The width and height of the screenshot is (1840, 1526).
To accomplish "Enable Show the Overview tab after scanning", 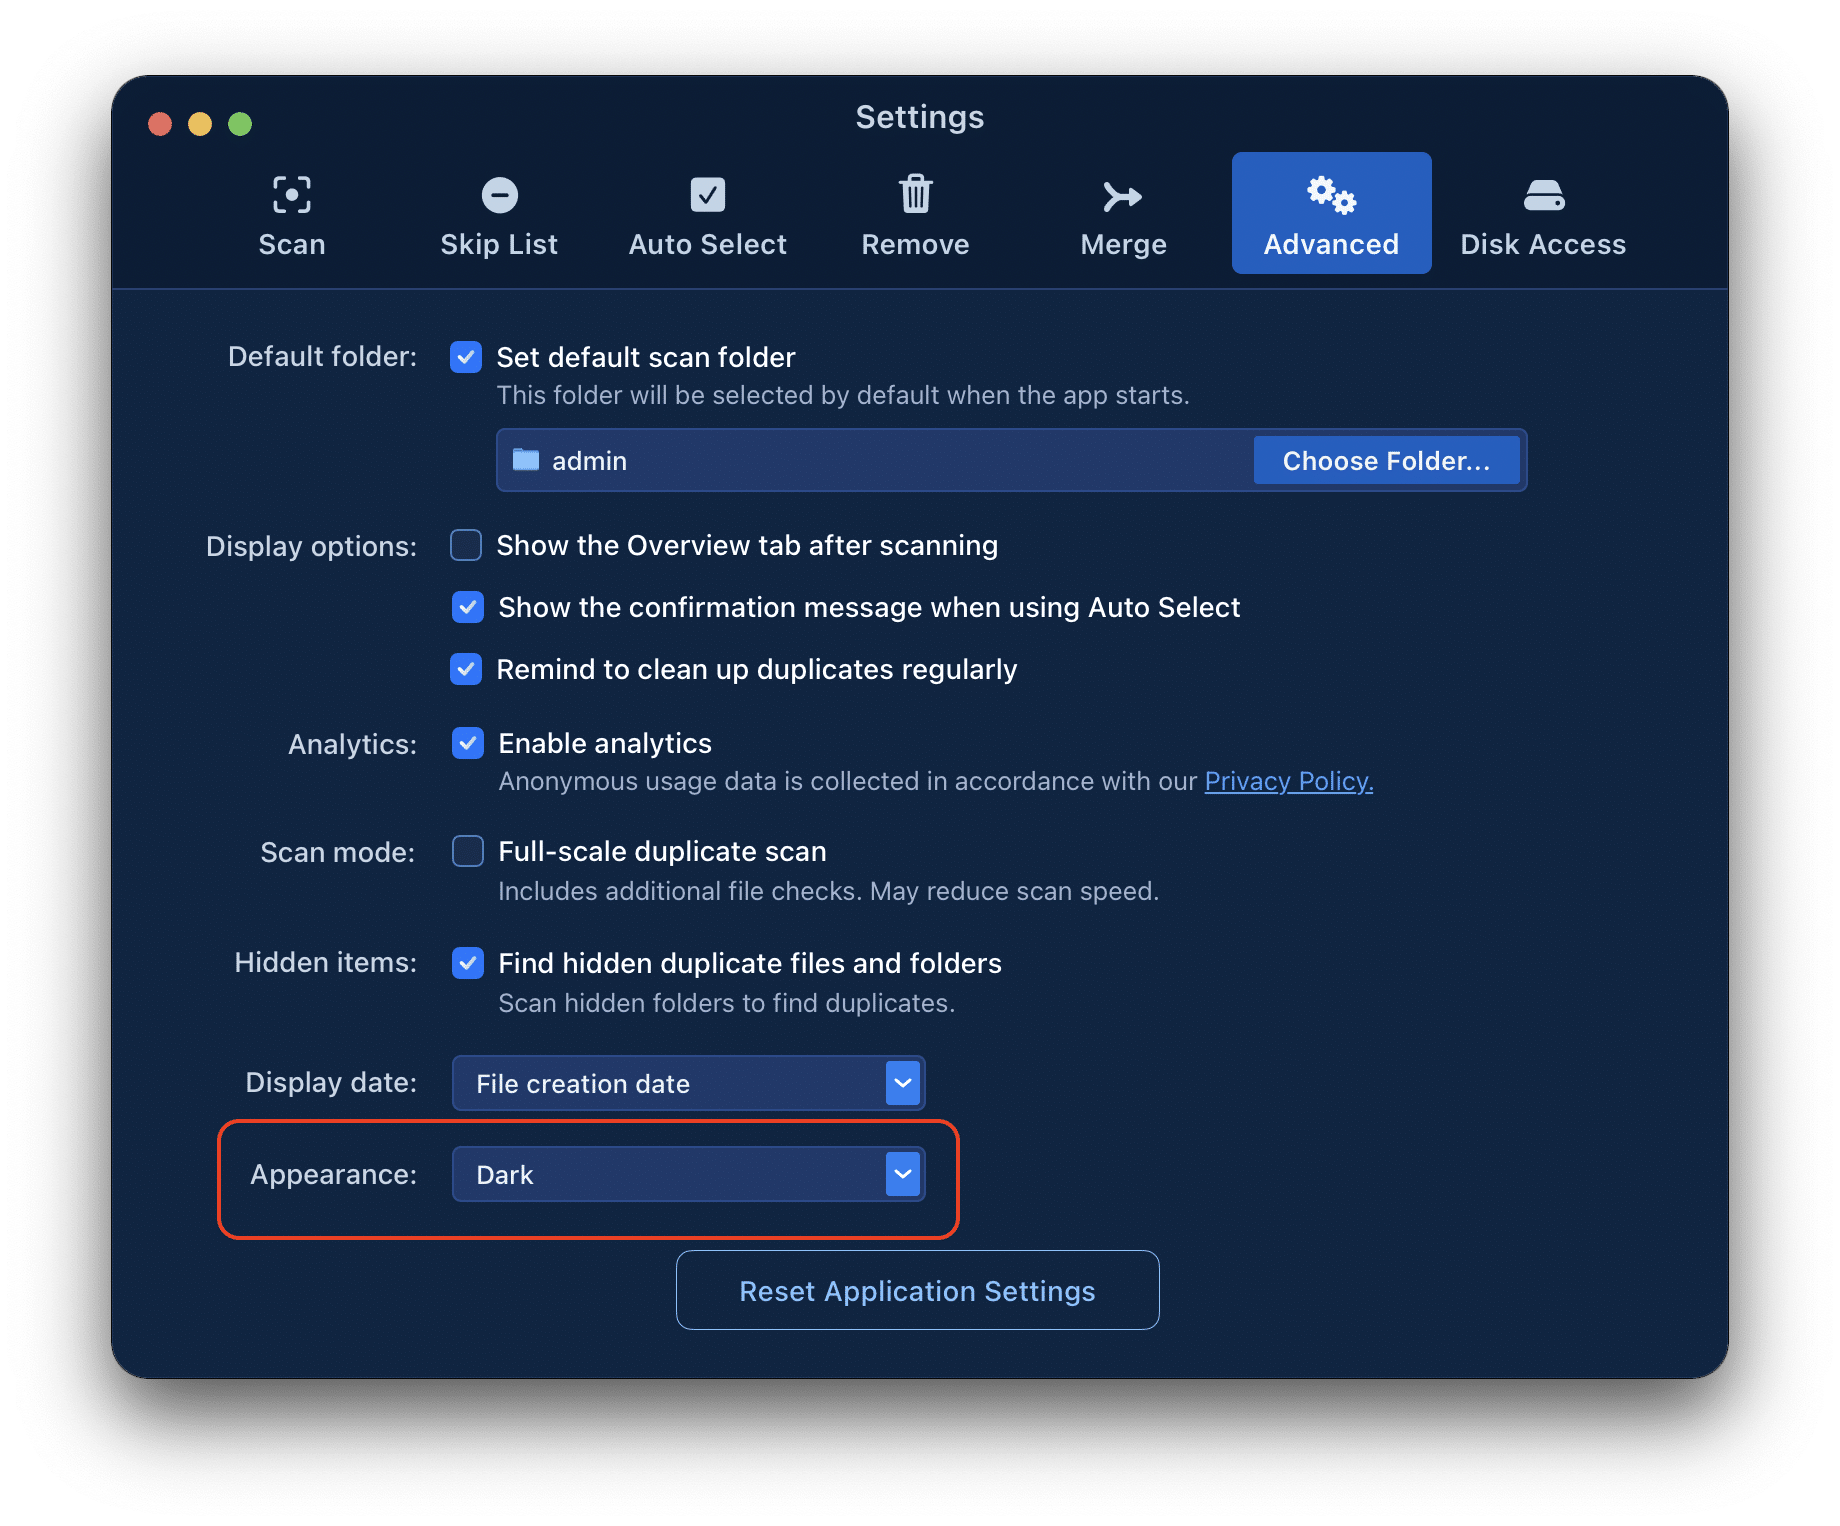I will (466, 545).
